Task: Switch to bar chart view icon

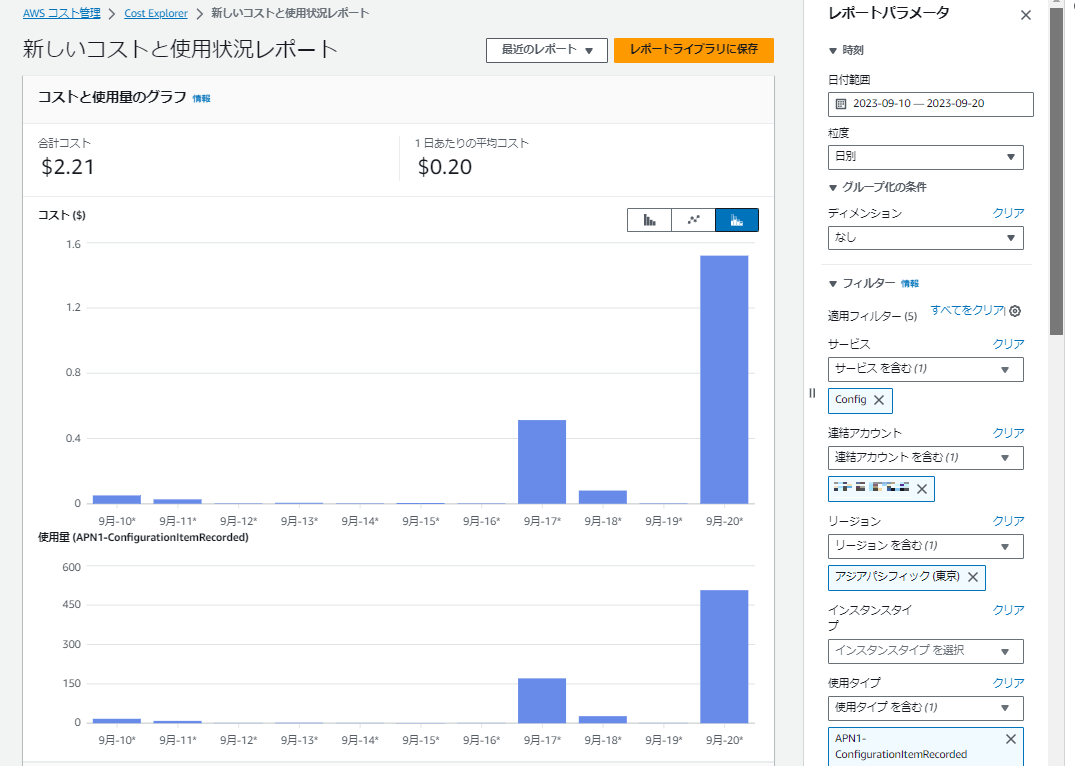Action: [649, 220]
